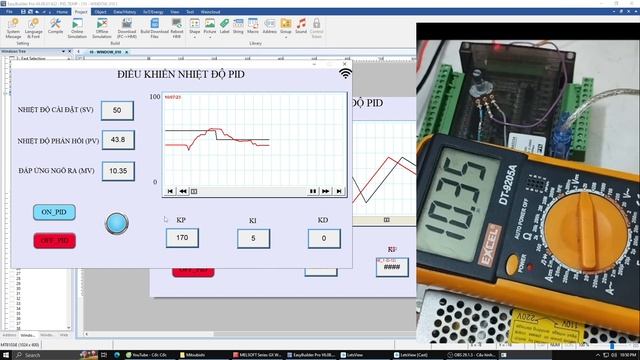Click Windows Start button
The width and height of the screenshot is (640, 360).
pyautogui.click(x=6, y=355)
